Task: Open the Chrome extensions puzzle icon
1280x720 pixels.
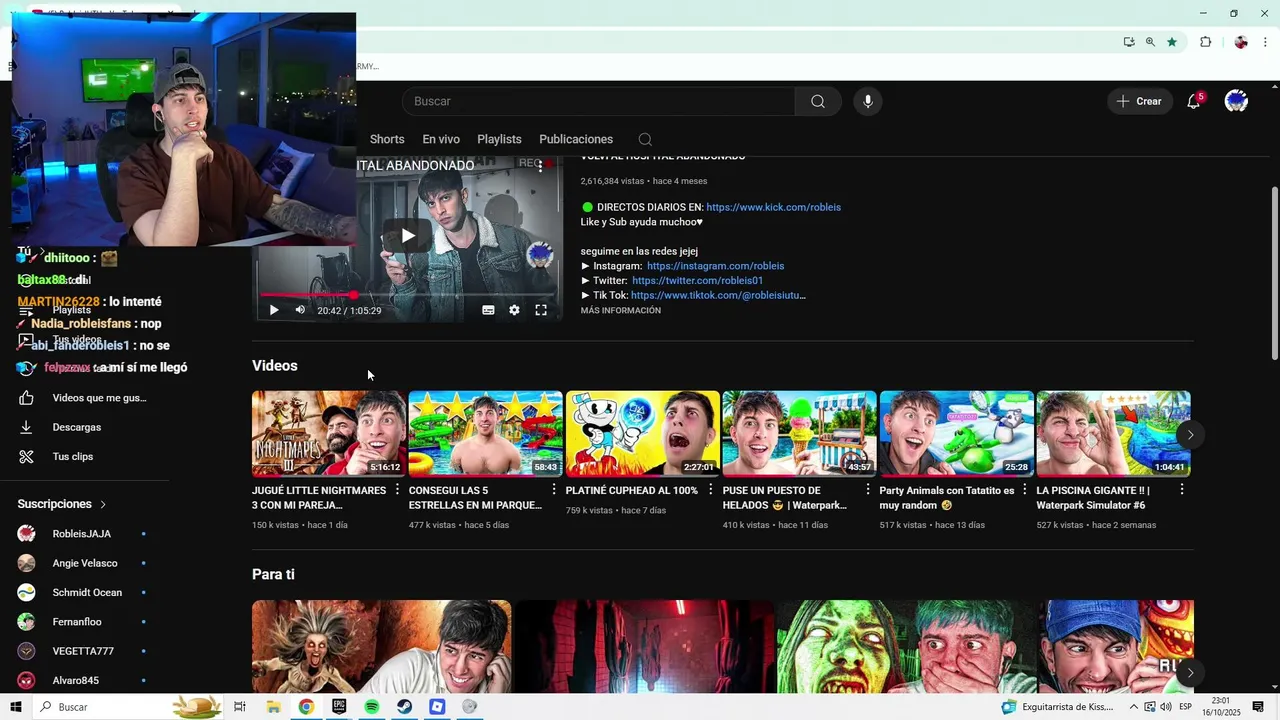Action: (1205, 42)
